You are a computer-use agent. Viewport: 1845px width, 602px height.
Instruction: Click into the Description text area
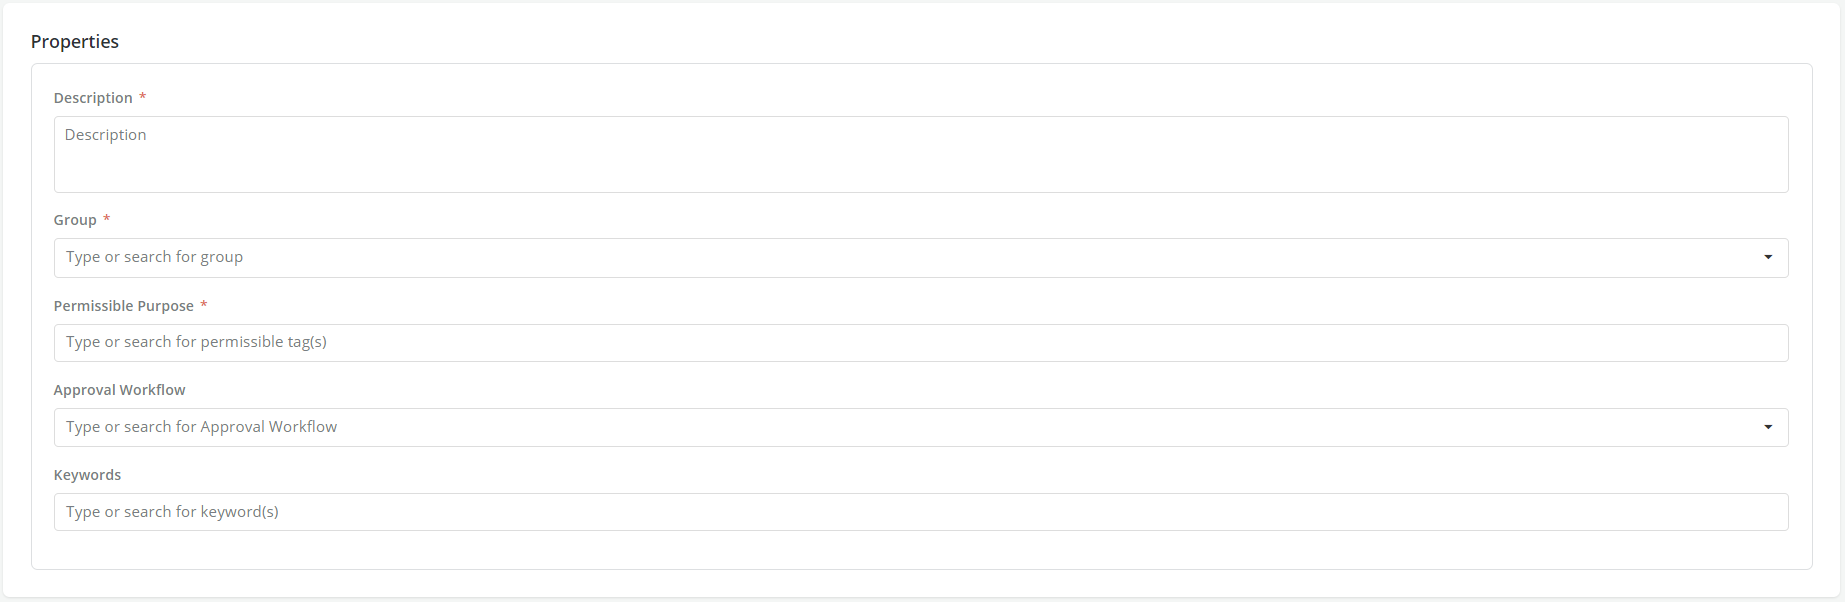coord(920,155)
